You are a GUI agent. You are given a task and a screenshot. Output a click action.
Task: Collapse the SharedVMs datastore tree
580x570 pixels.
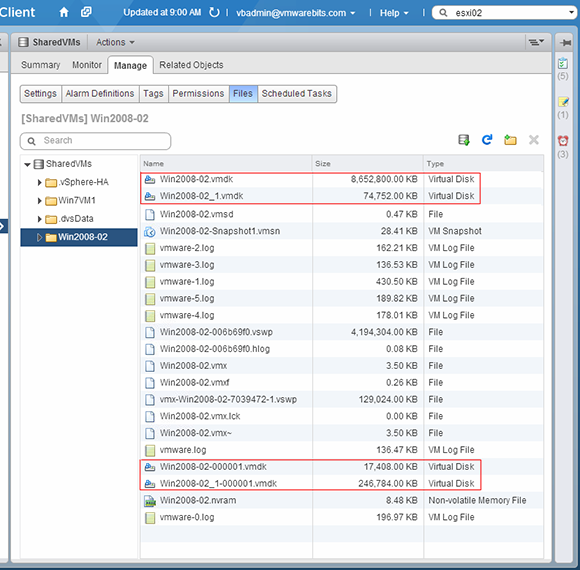point(27,164)
